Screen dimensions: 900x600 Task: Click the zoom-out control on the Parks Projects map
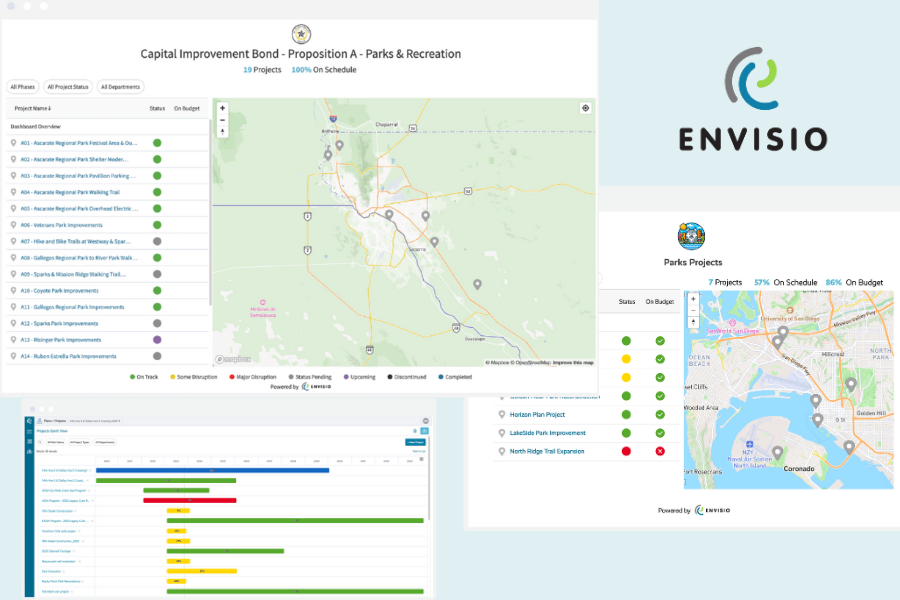coord(692,310)
